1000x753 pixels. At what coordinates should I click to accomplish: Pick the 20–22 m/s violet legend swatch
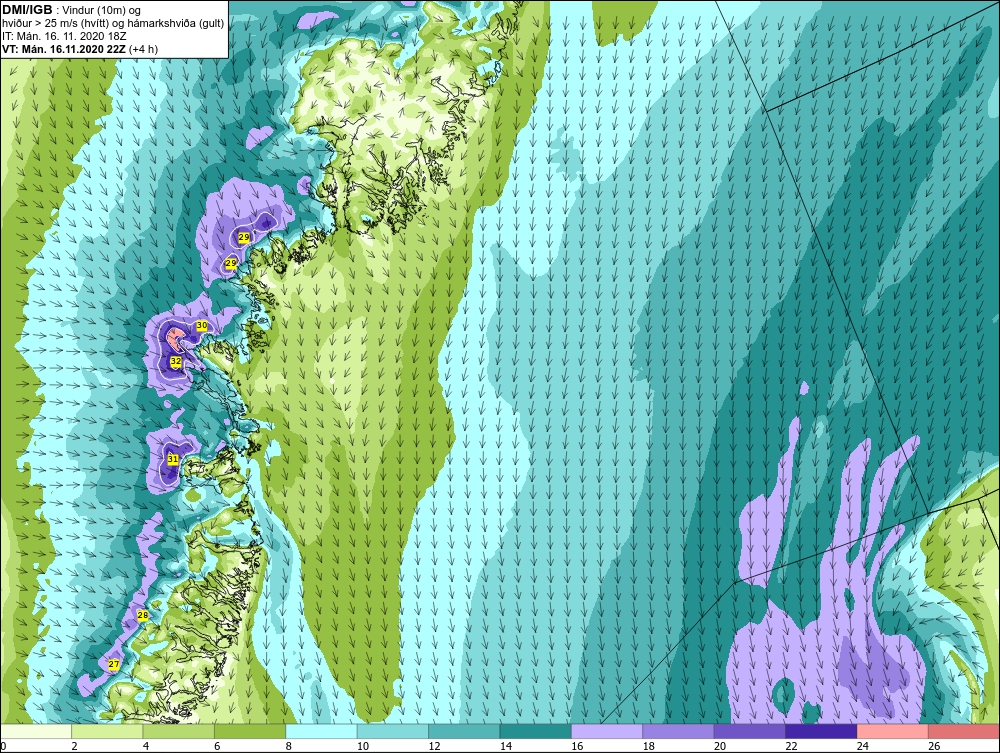click(750, 731)
